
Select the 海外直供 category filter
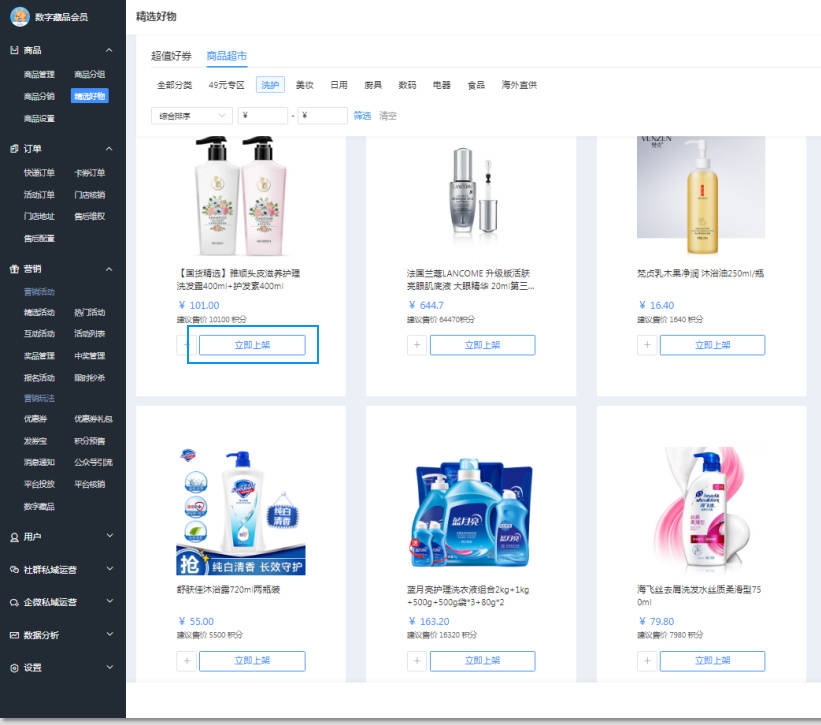(519, 85)
